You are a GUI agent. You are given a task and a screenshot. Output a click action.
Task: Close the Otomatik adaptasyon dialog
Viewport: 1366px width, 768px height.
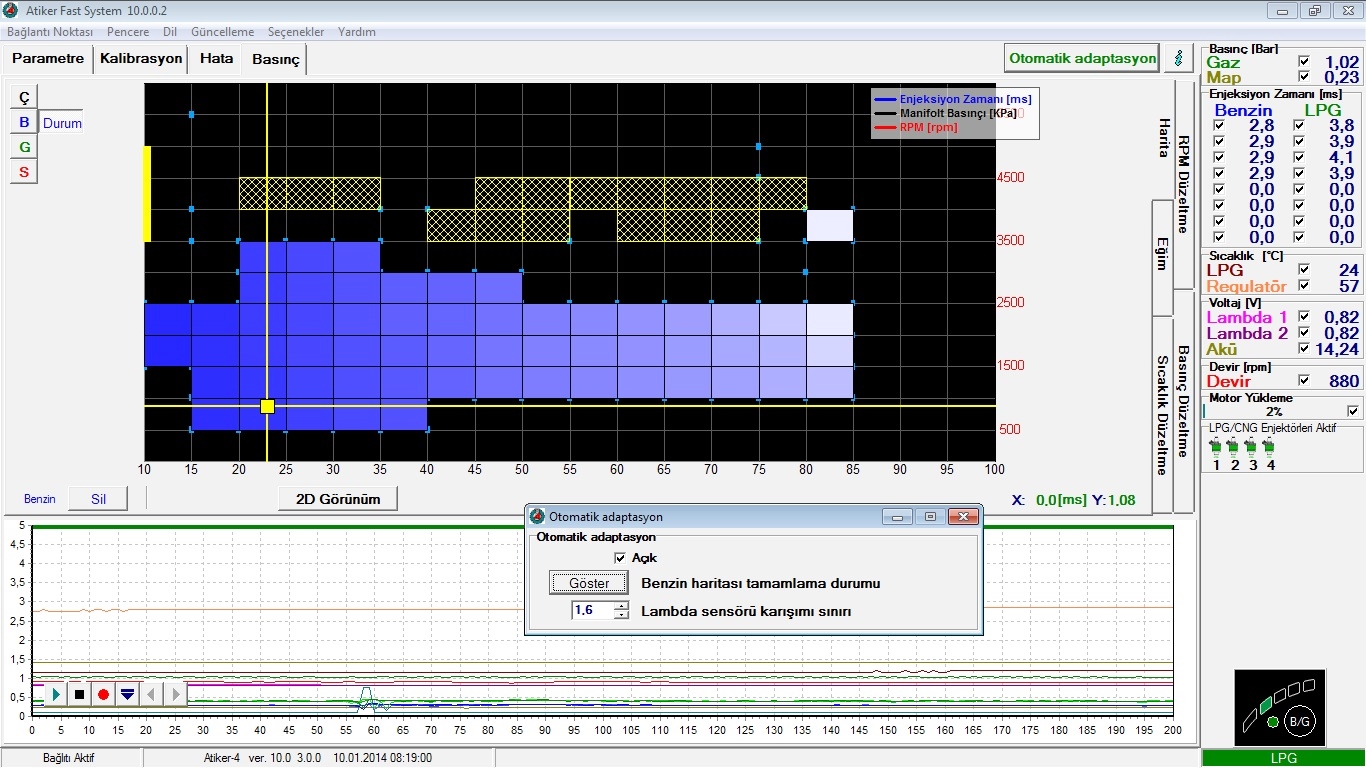click(962, 517)
